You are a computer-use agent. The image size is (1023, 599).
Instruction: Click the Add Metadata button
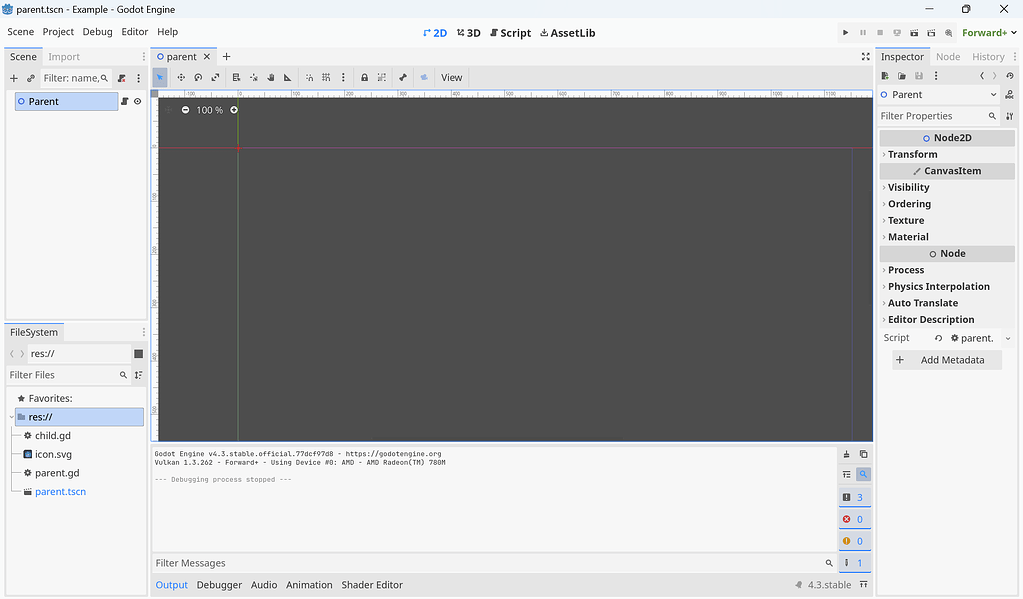[946, 359]
